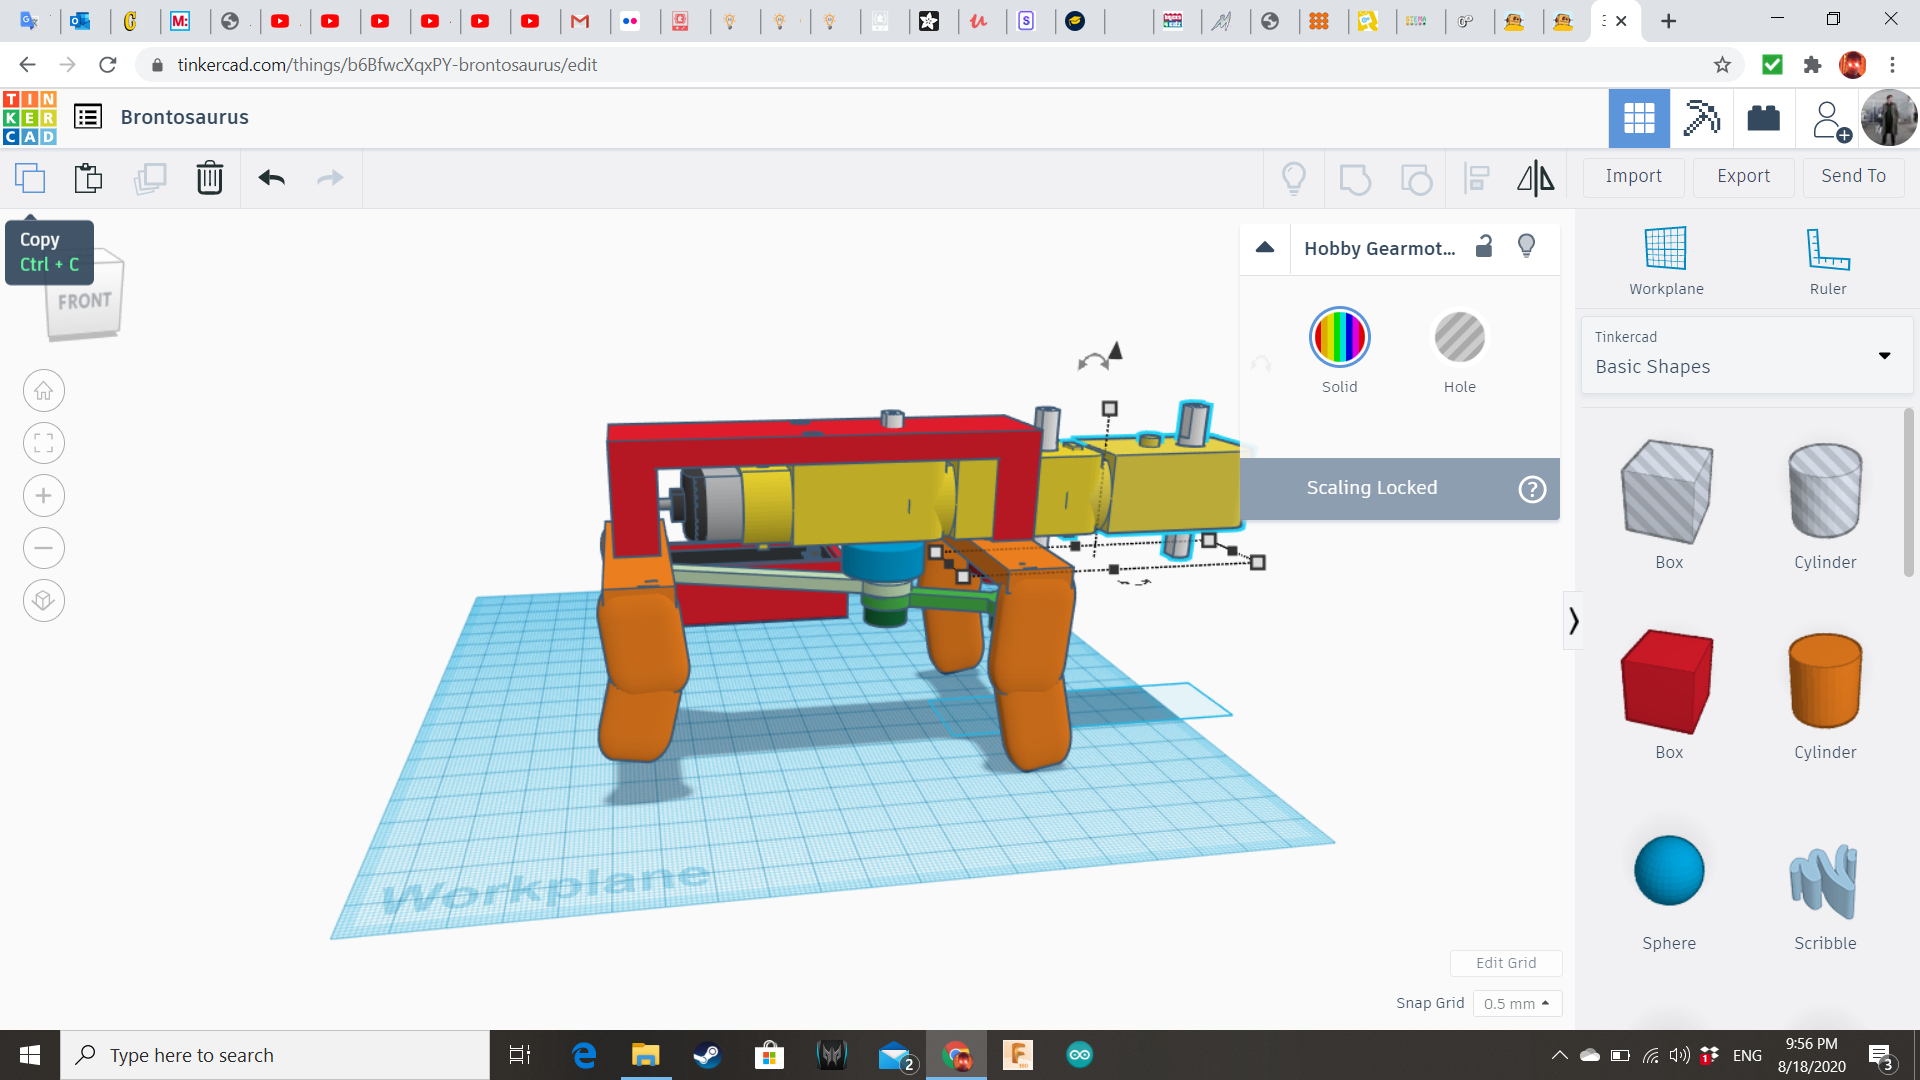The width and height of the screenshot is (1920, 1080).
Task: Toggle the shape lock icon
Action: (x=1484, y=247)
